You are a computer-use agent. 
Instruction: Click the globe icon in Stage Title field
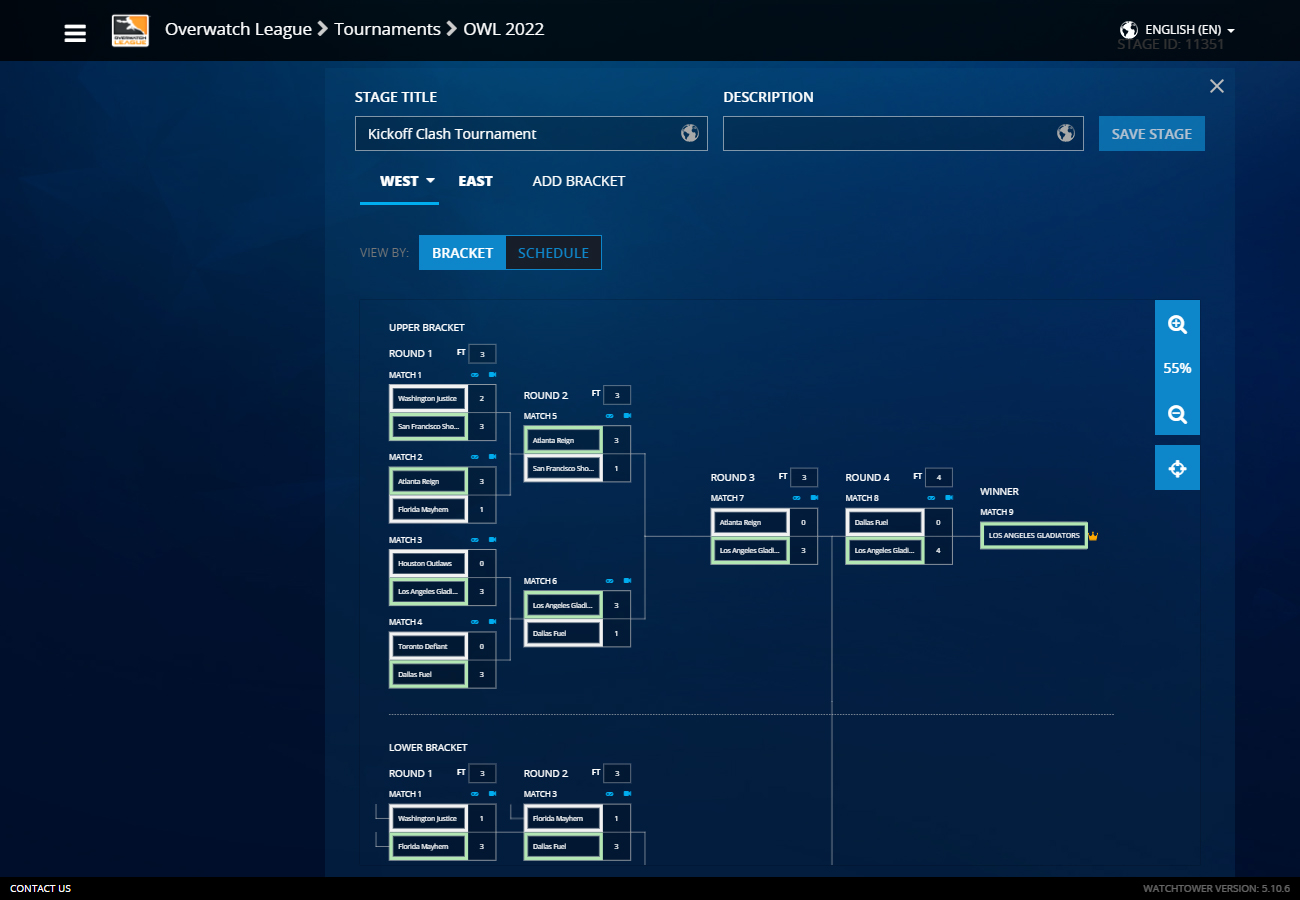(x=690, y=133)
